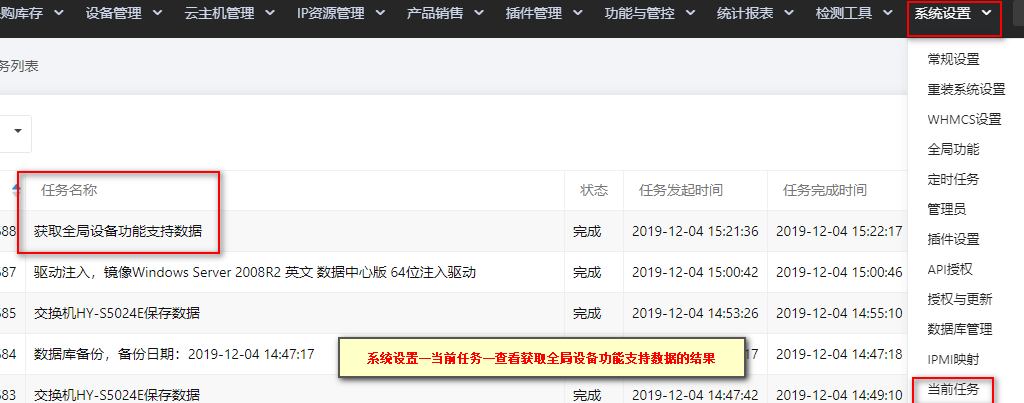Expand chevron next to IP资源管理
Viewport: 1024px width, 403px height.
click(x=381, y=13)
